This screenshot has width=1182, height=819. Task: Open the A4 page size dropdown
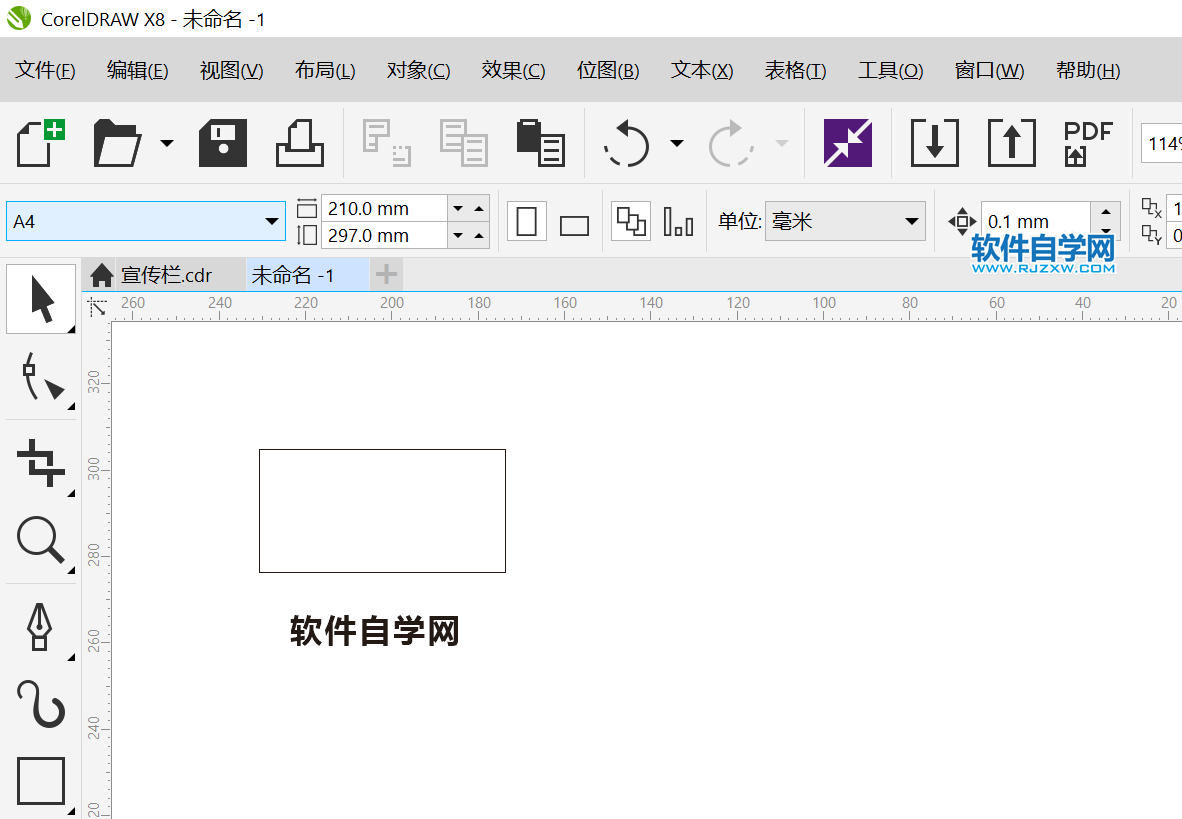pos(270,221)
